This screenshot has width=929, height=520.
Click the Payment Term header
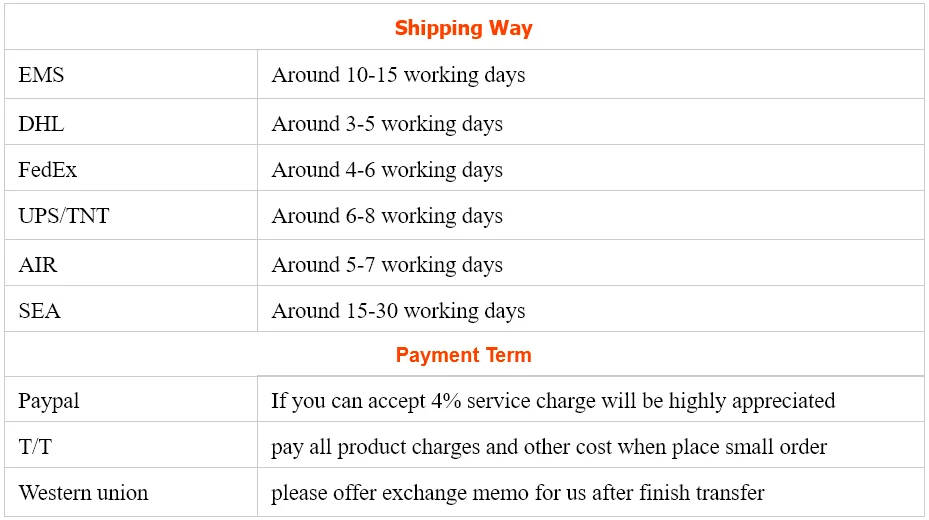pos(463,355)
